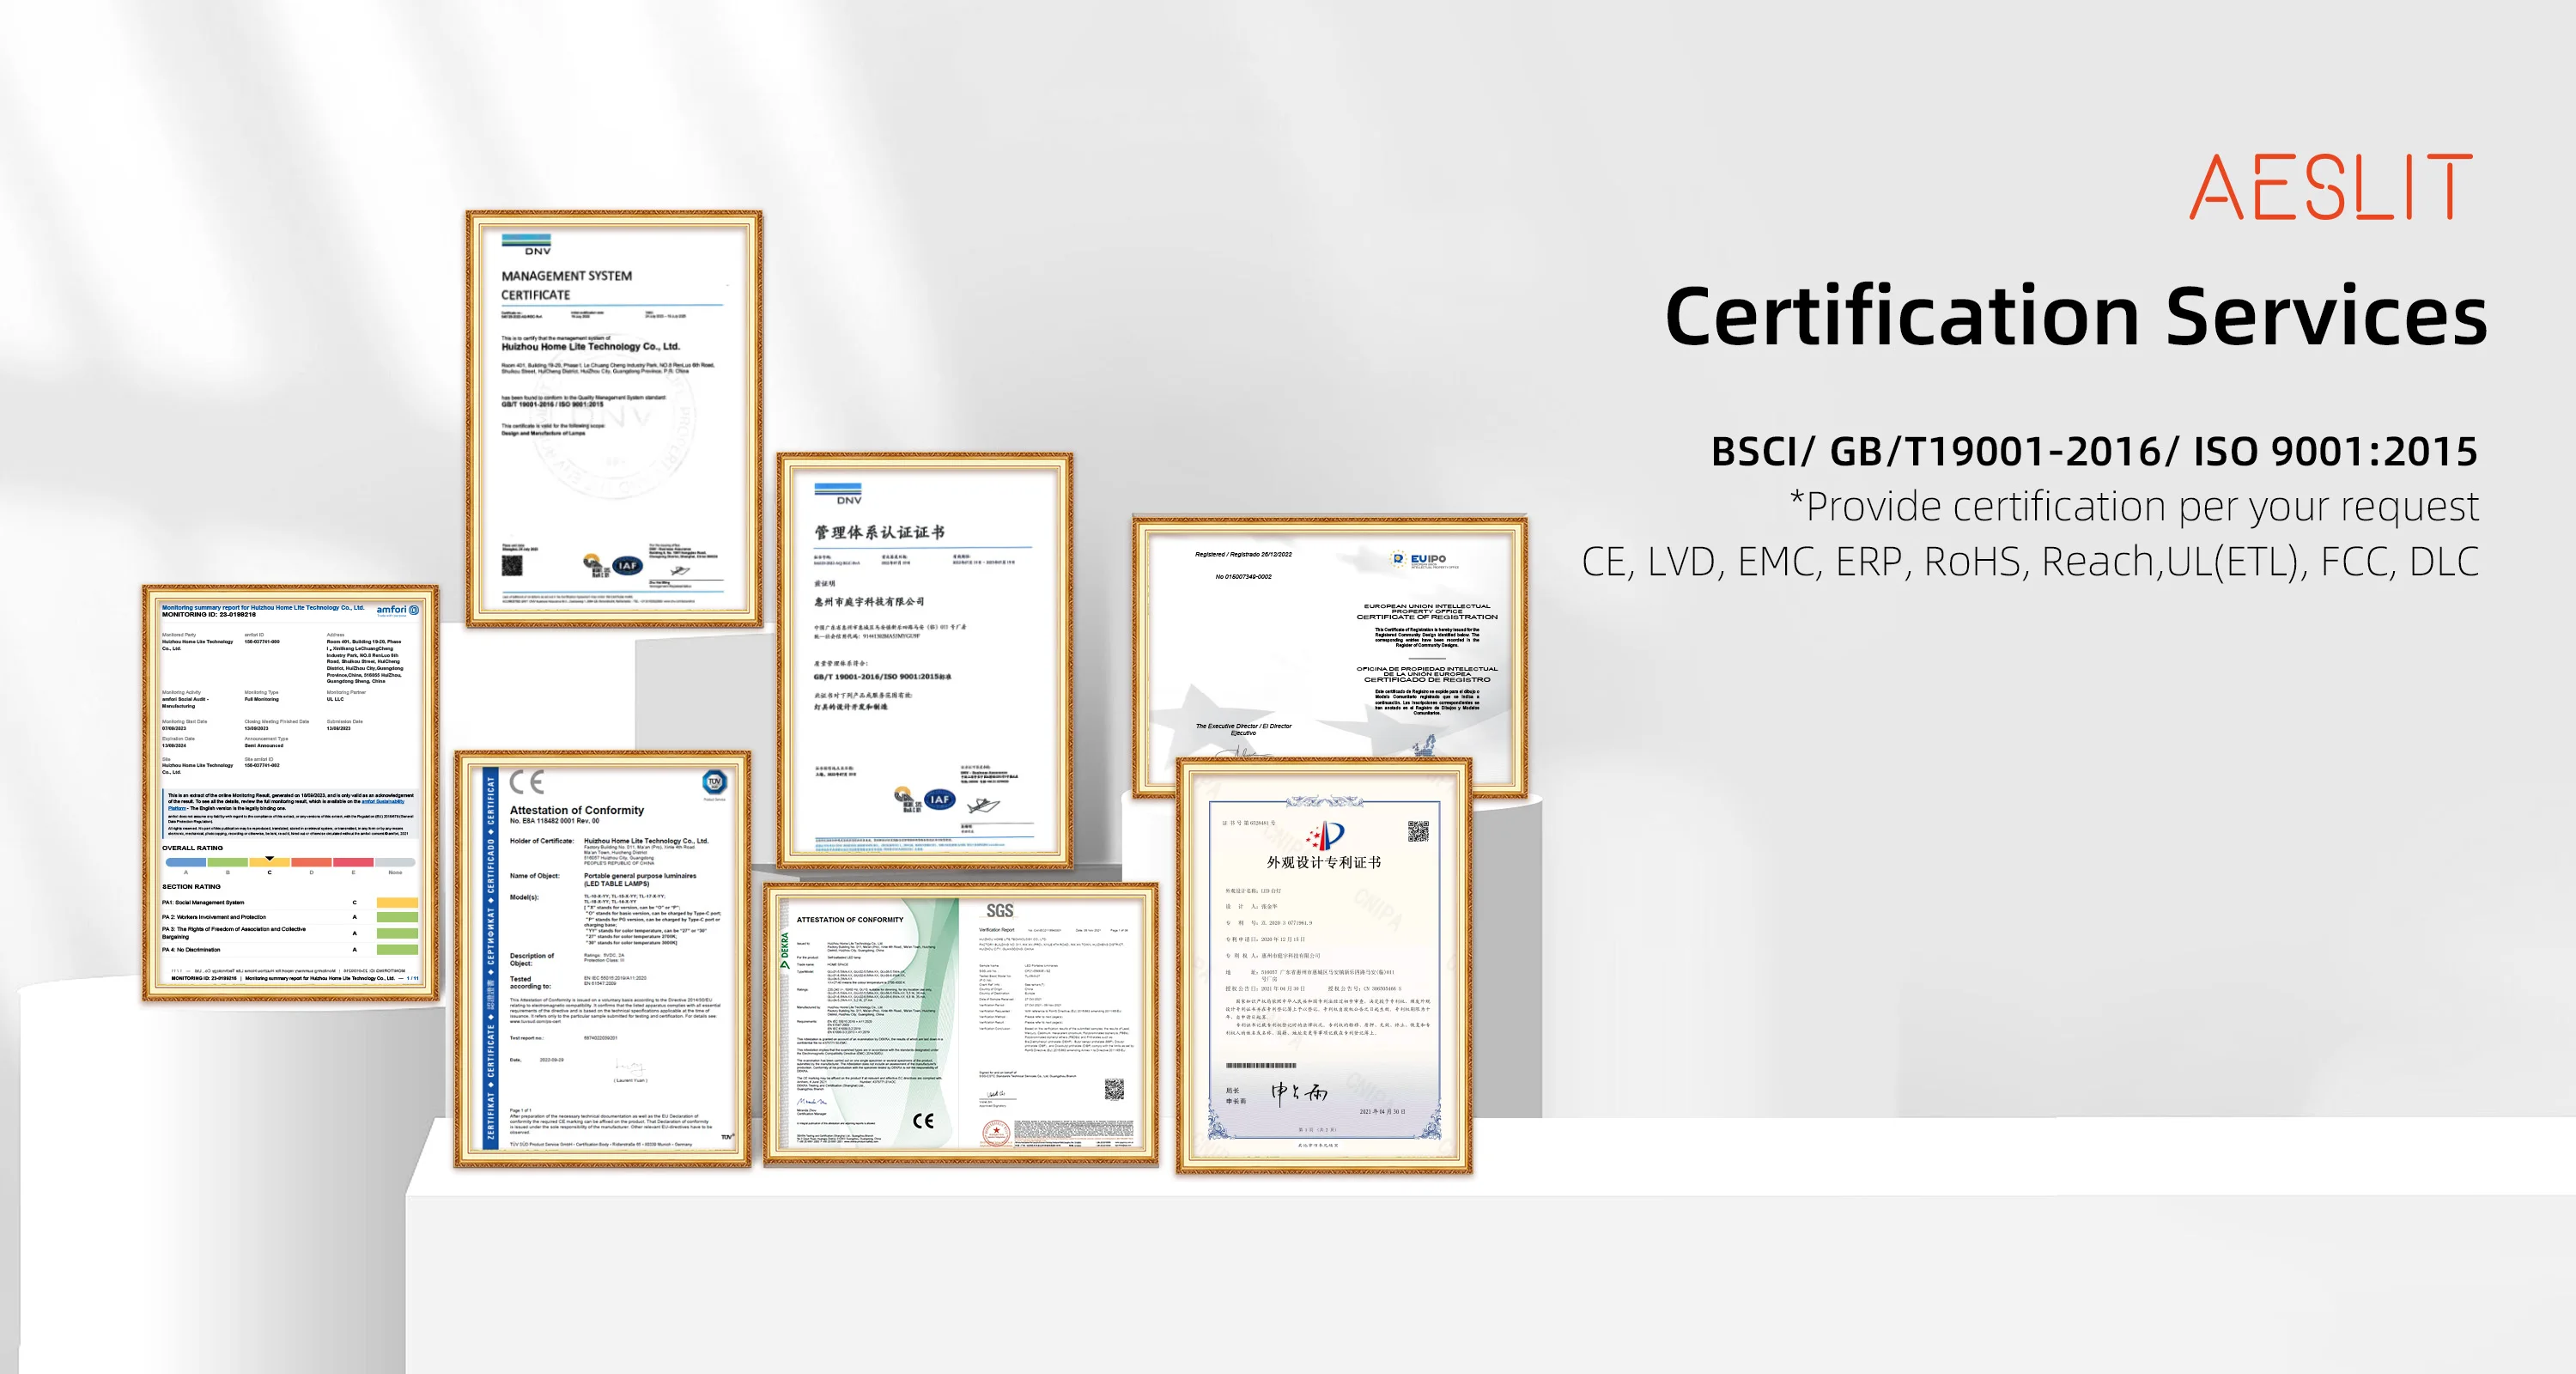The width and height of the screenshot is (2576, 1374).
Task: Click the IAF badge on the English DNV certificate
Action: [x=627, y=565]
